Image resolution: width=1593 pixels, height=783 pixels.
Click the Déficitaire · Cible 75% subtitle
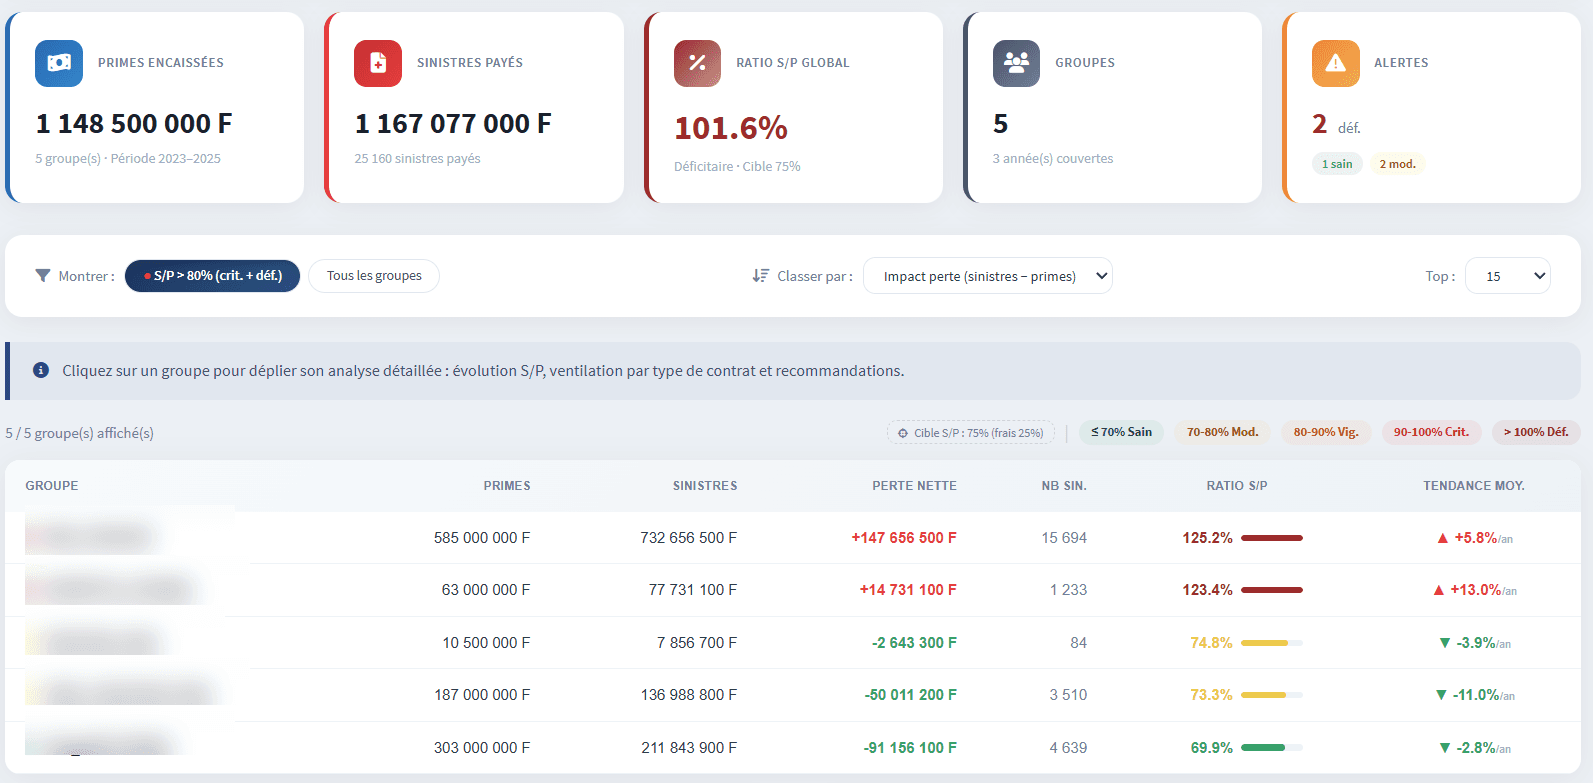pos(737,167)
